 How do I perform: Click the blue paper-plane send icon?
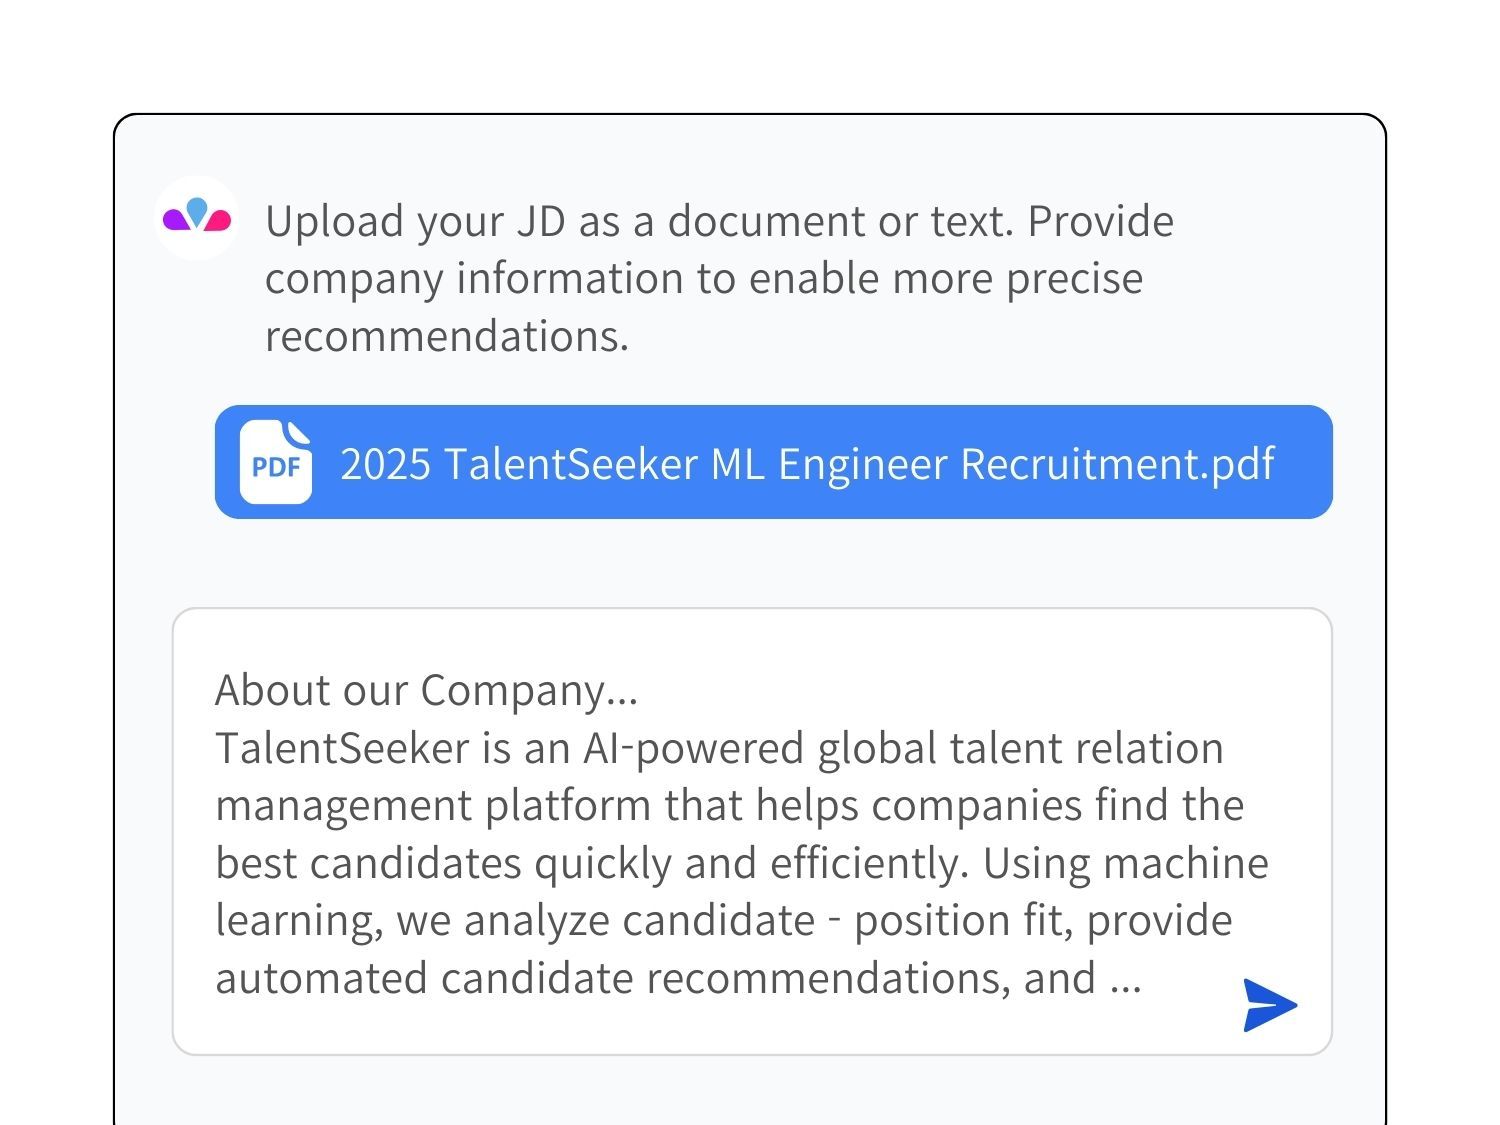coord(1270,1005)
